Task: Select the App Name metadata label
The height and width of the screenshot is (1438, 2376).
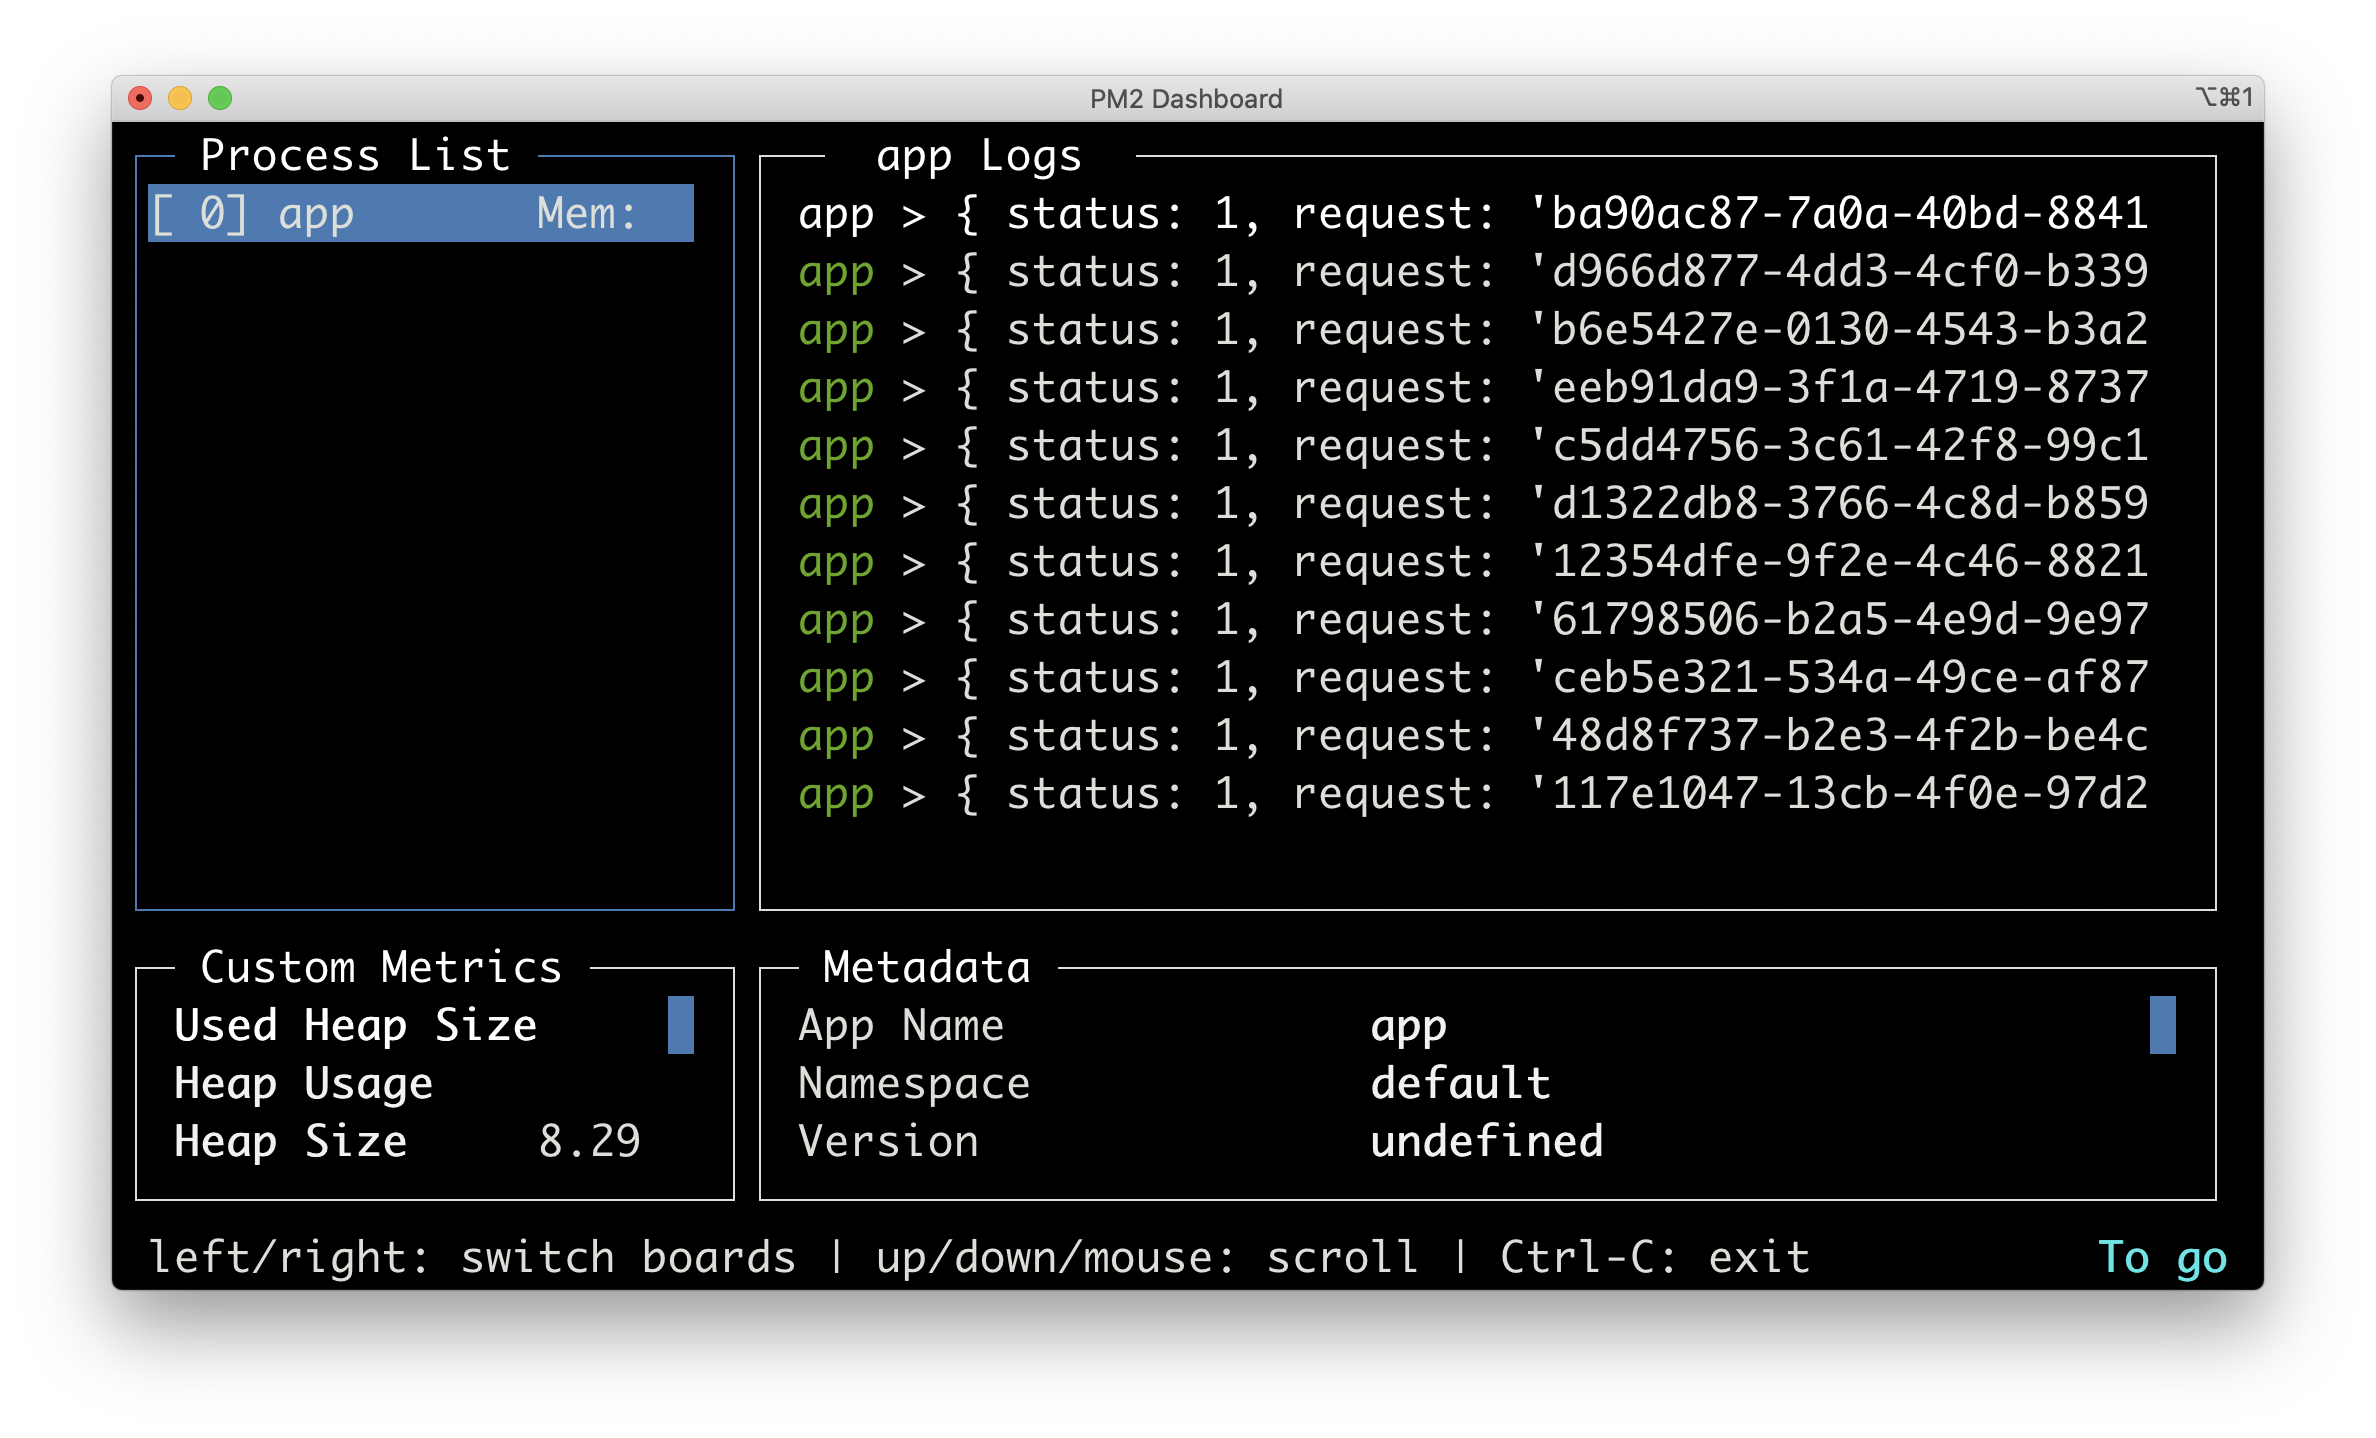Action: pos(900,1025)
